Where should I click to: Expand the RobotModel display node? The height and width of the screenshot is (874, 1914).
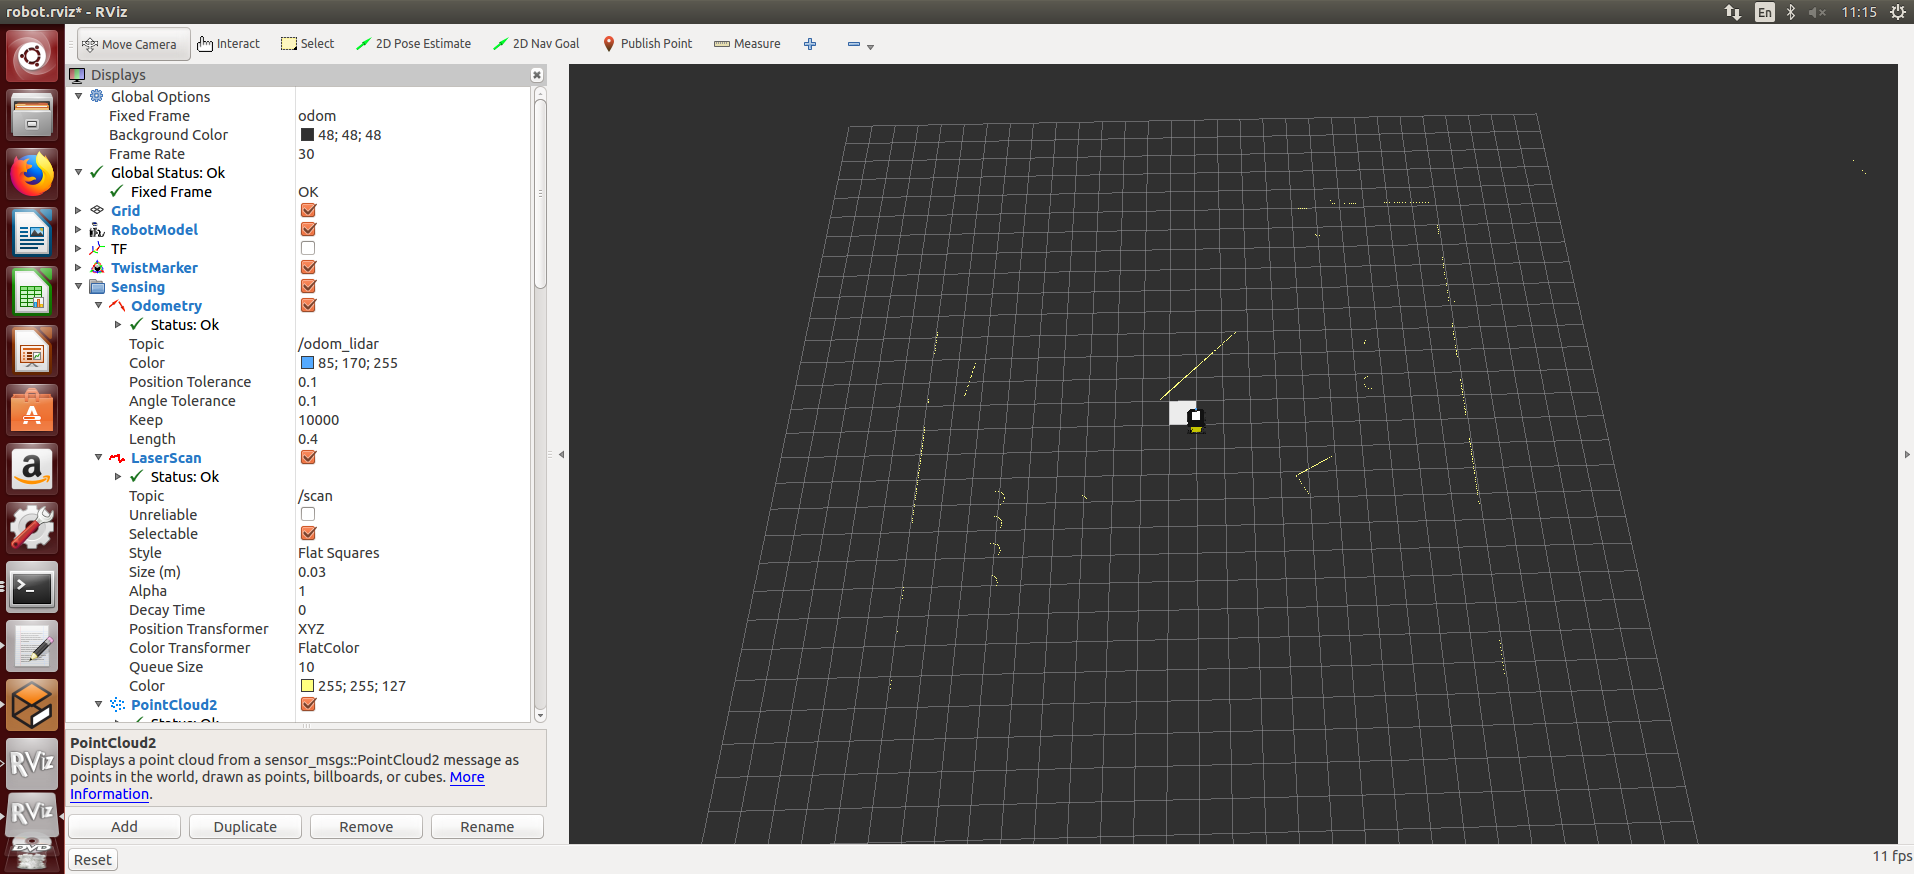click(79, 230)
